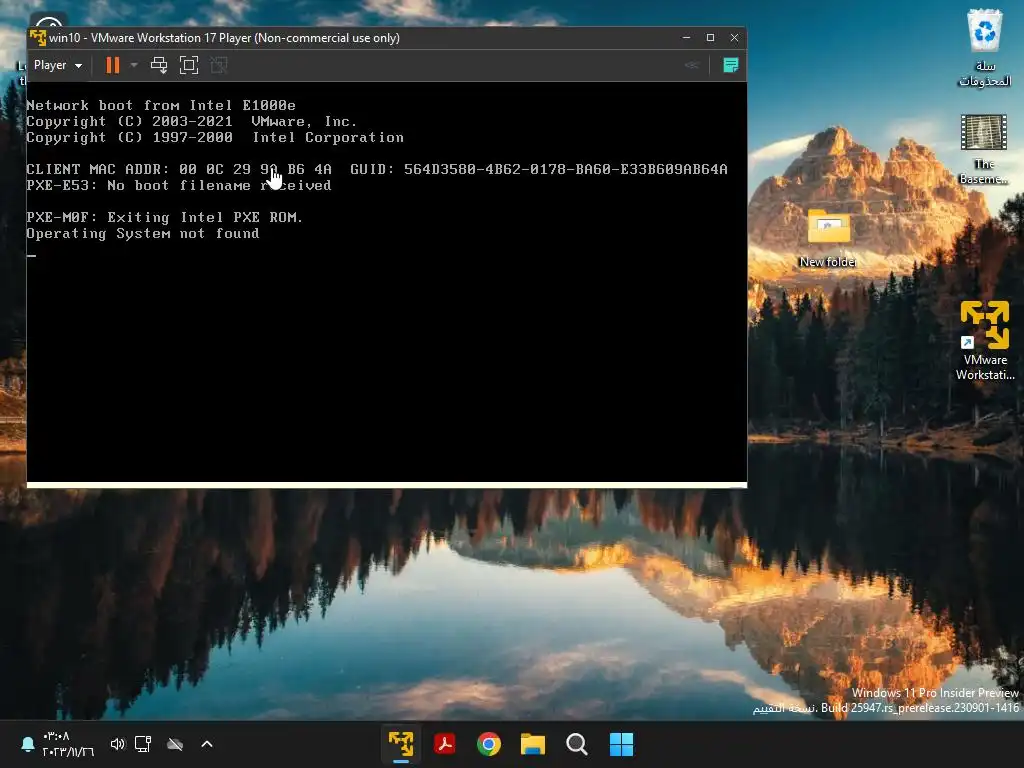The height and width of the screenshot is (768, 1024).
Task: Open the green notes/message log icon
Action: [731, 65]
